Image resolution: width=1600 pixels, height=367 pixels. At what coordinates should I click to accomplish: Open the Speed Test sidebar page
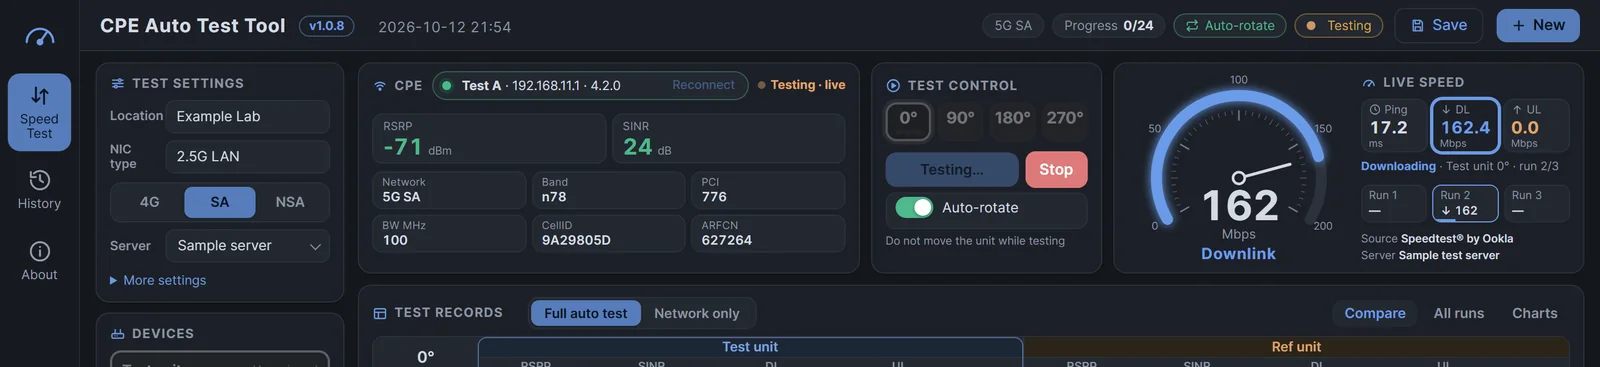point(39,112)
